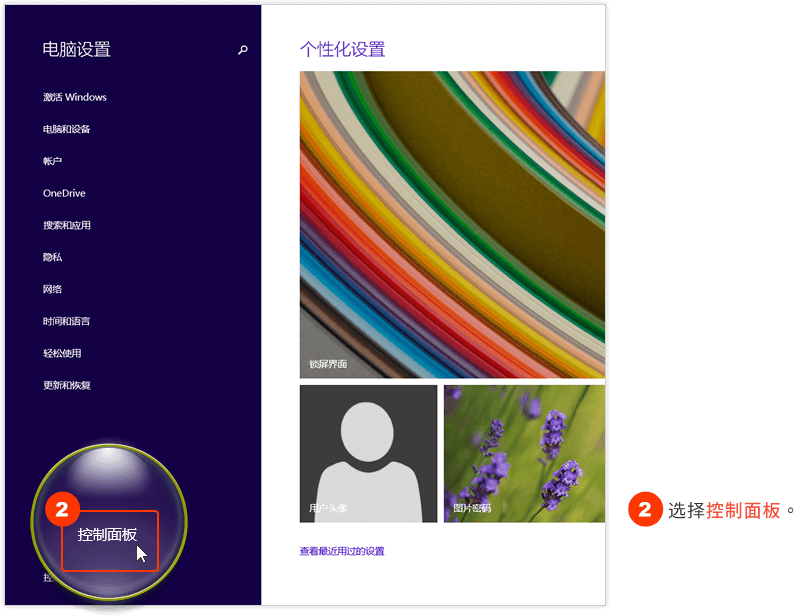800x616 pixels.
Task: Open 激活 Windows settings
Action: [75, 97]
